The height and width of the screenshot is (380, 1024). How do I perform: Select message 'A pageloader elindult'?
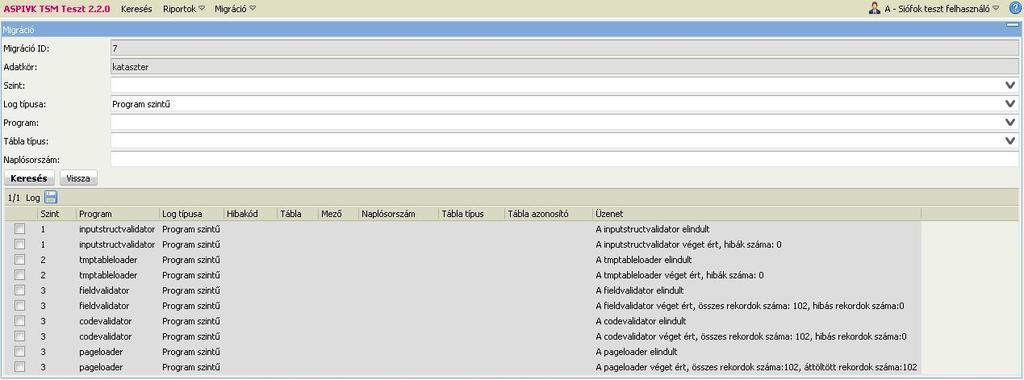point(636,351)
